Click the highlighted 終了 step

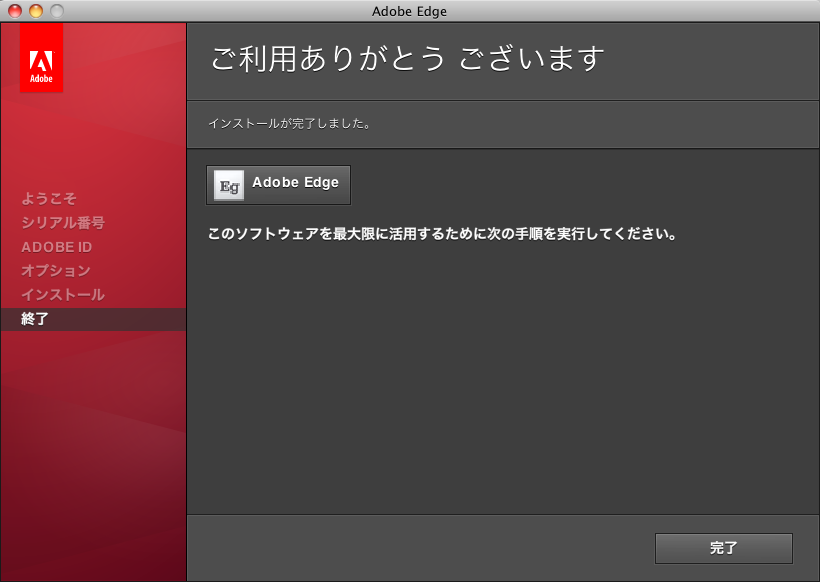coord(35,319)
